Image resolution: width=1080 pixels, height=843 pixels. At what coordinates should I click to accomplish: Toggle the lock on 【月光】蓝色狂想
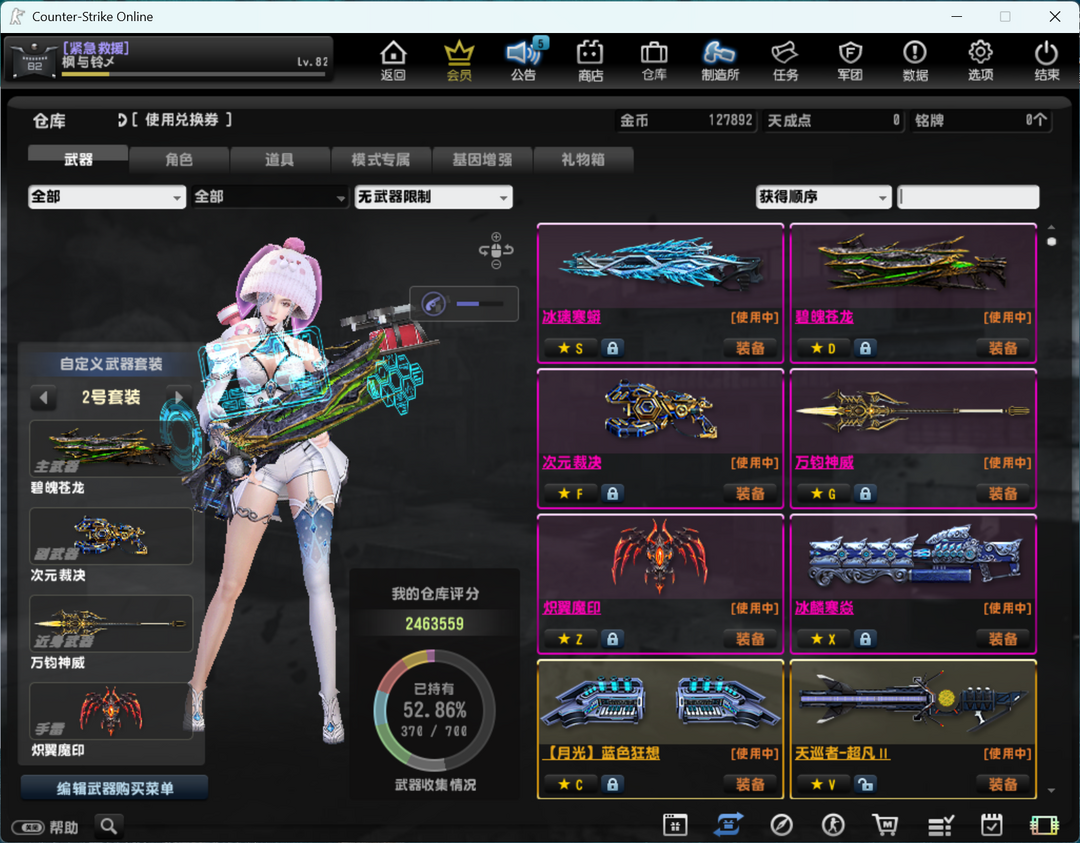point(612,784)
